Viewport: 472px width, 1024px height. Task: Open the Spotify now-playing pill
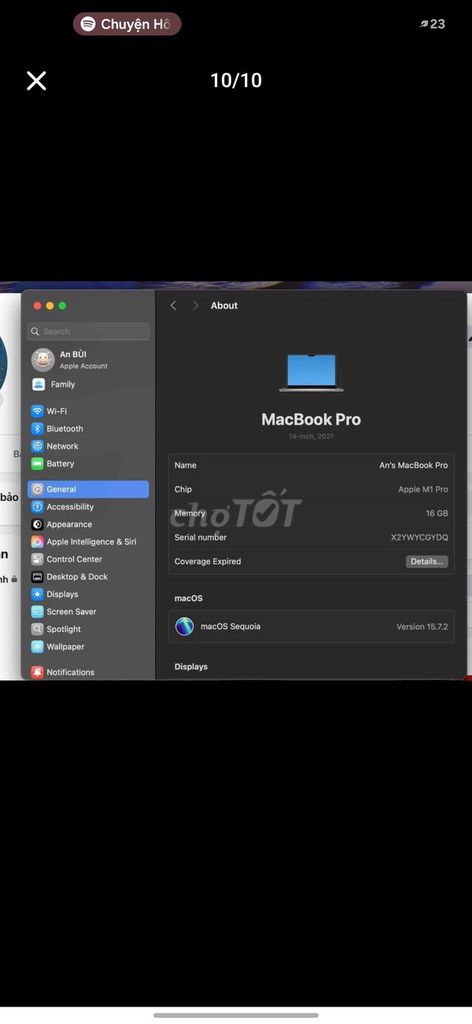(x=127, y=24)
